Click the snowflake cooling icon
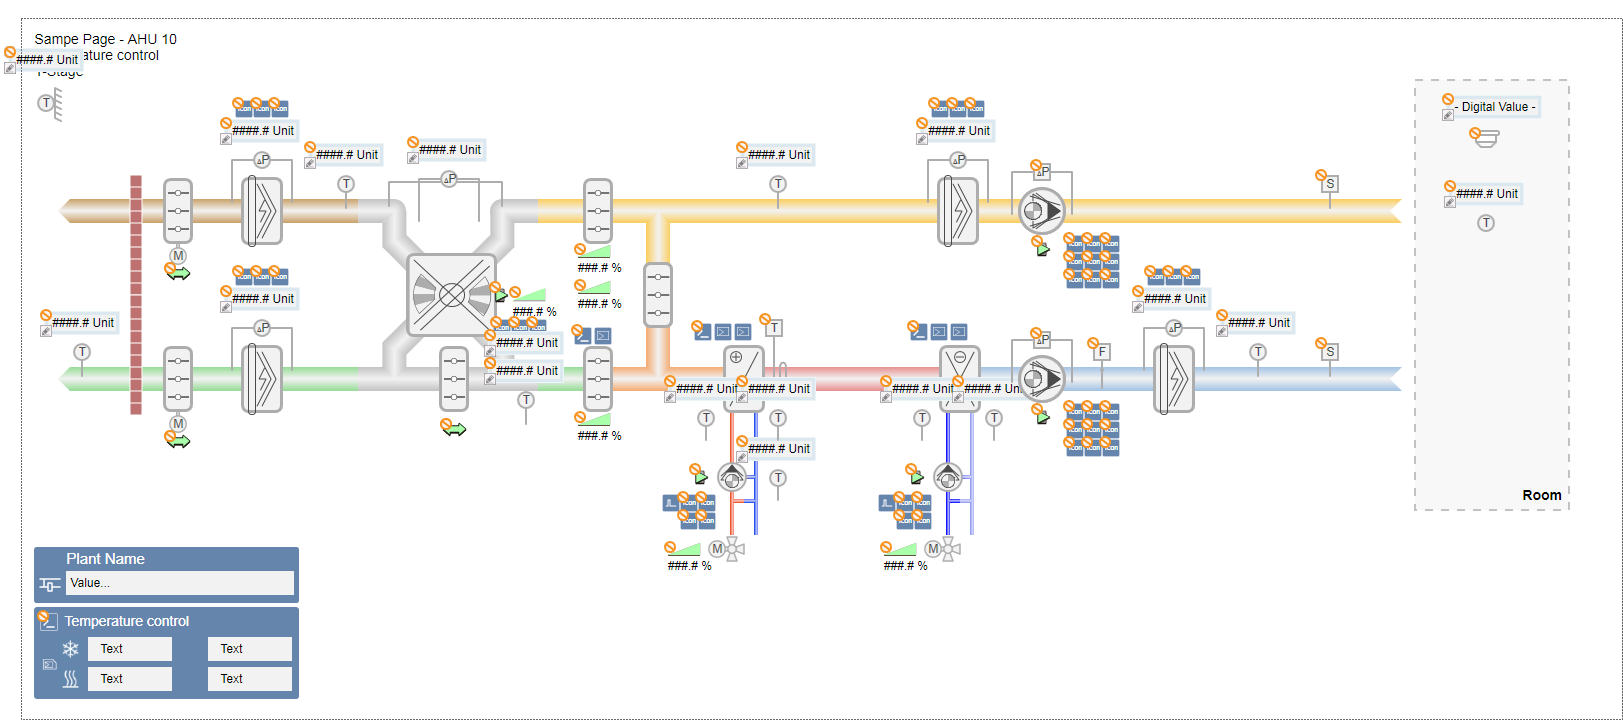Screen dimensions: 1623x721 coord(71,649)
